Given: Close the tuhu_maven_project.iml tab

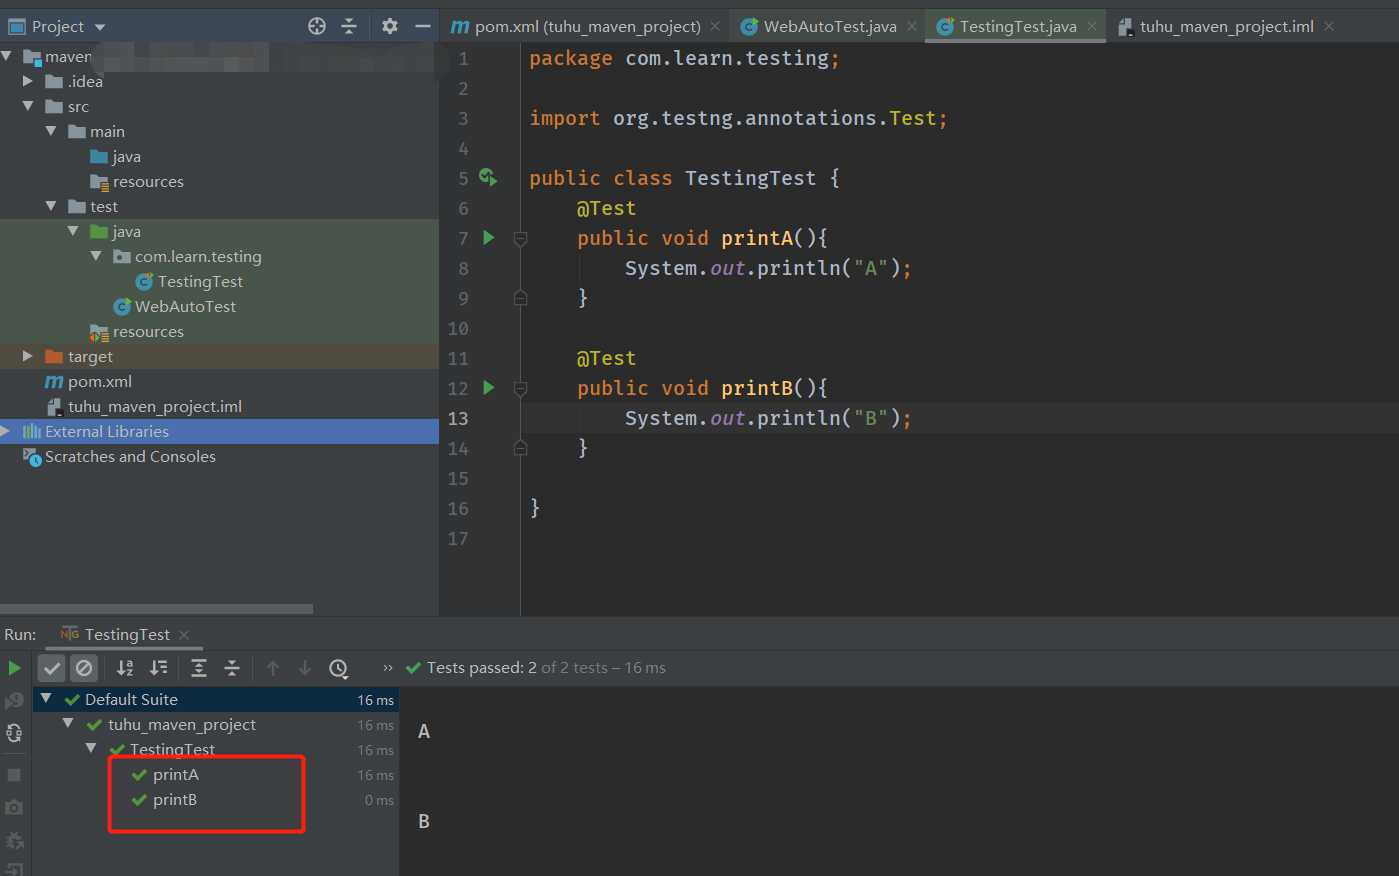Looking at the screenshot, I should click(1329, 26).
